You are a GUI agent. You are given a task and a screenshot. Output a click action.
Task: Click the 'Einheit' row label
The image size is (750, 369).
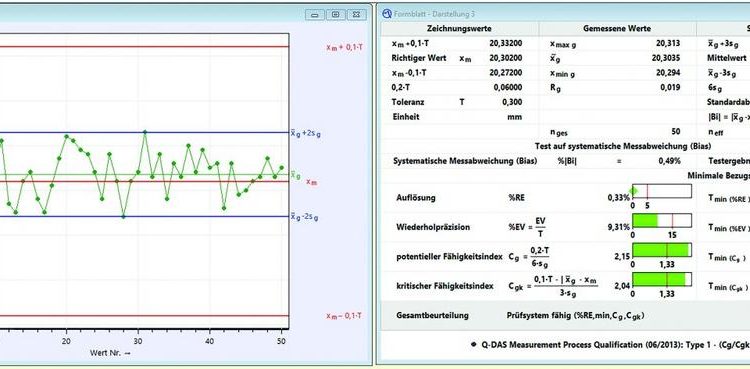(x=406, y=117)
